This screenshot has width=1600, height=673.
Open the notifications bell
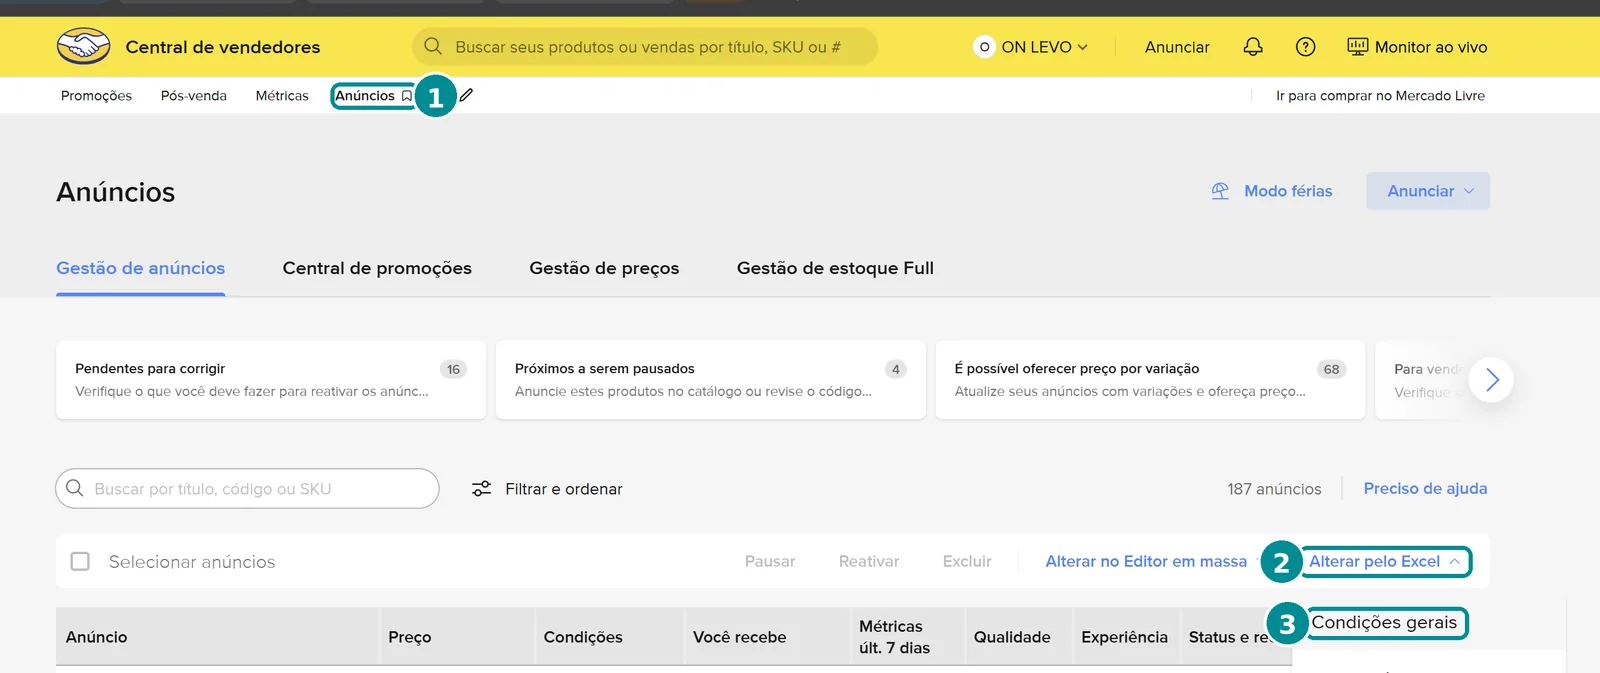(x=1253, y=46)
